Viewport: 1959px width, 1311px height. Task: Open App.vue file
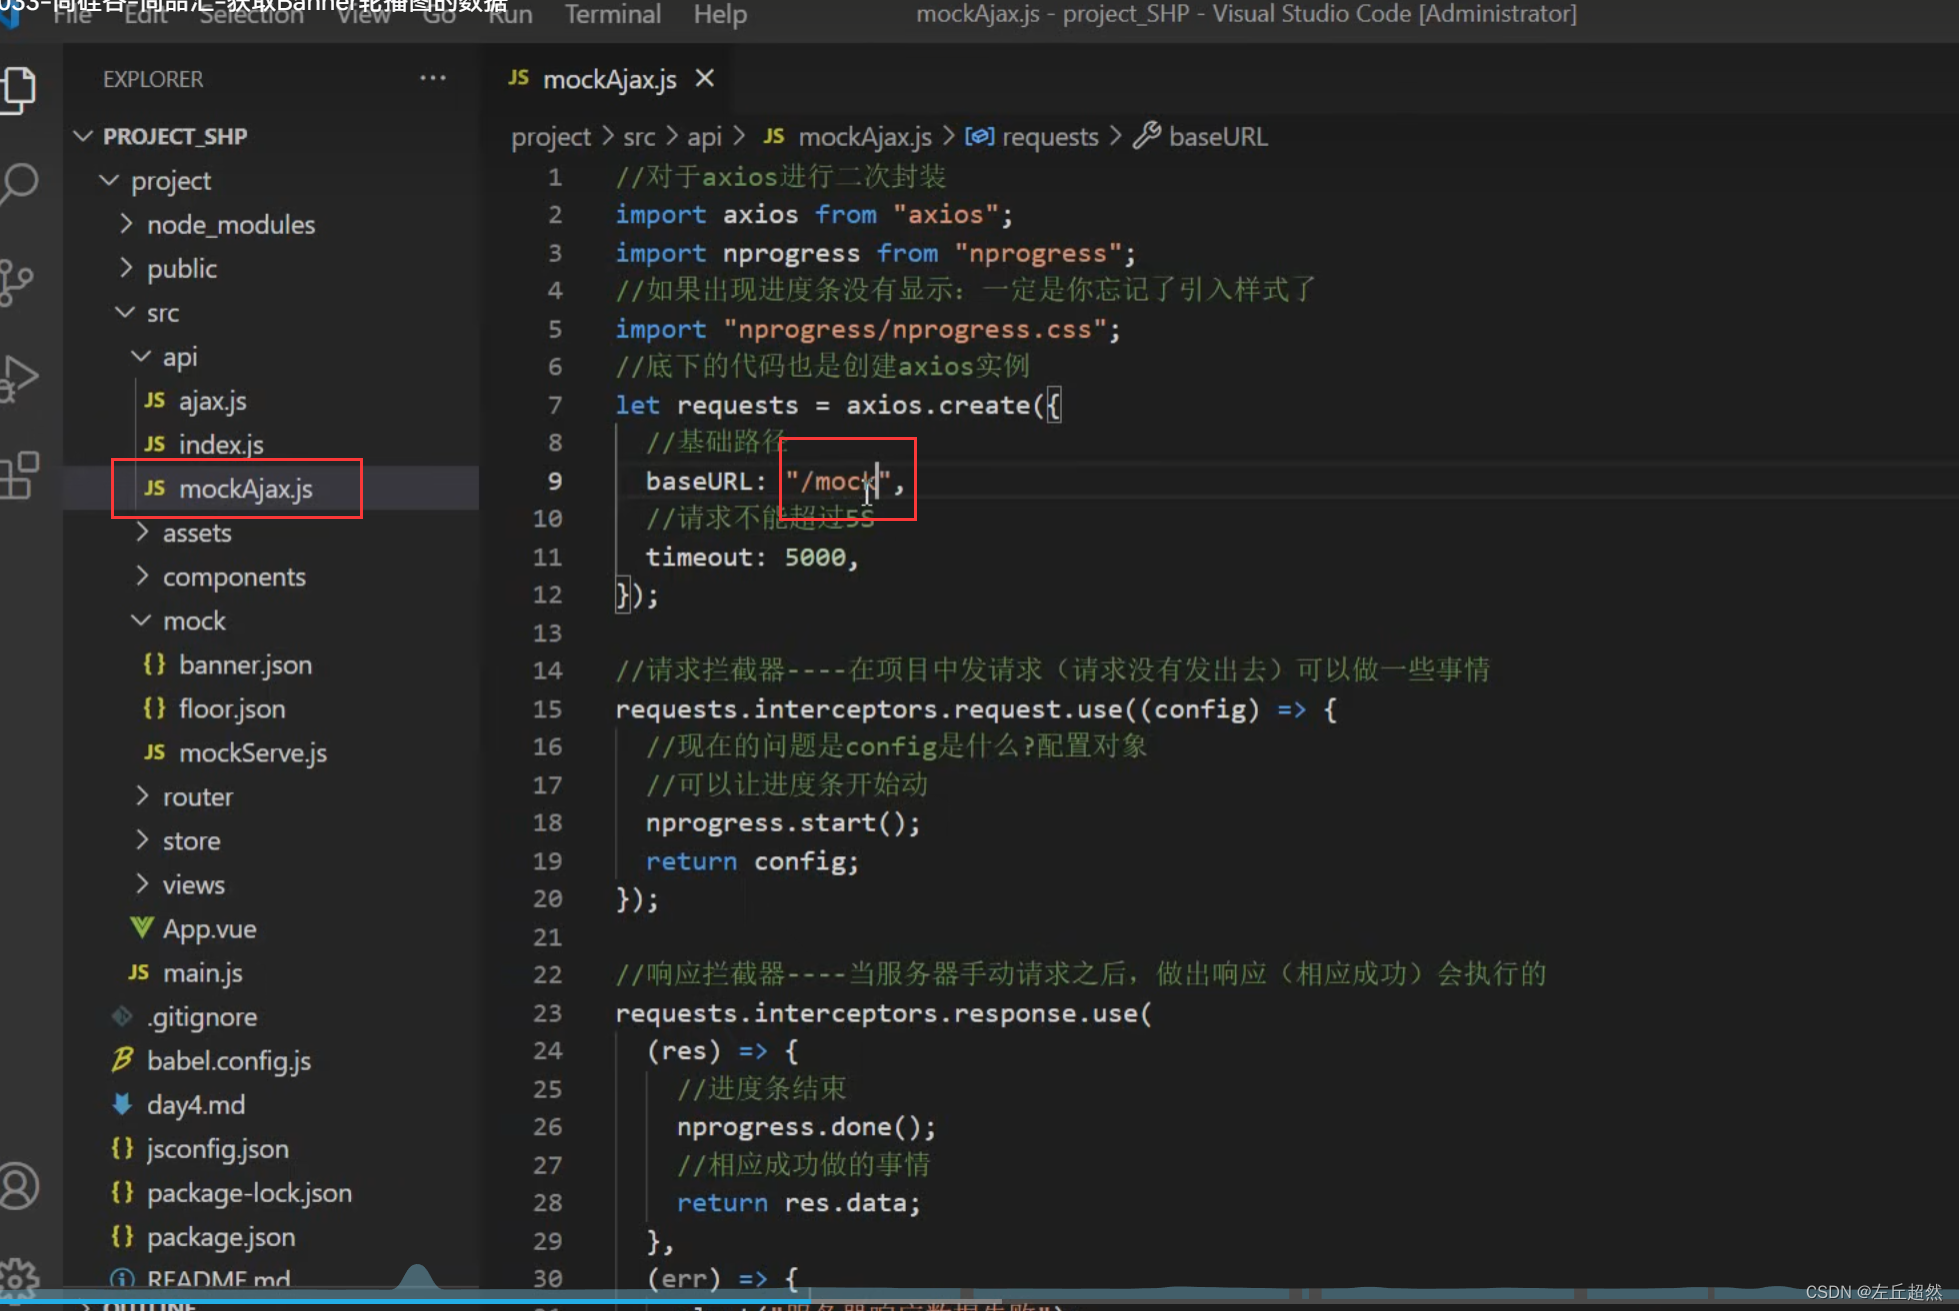(209, 929)
